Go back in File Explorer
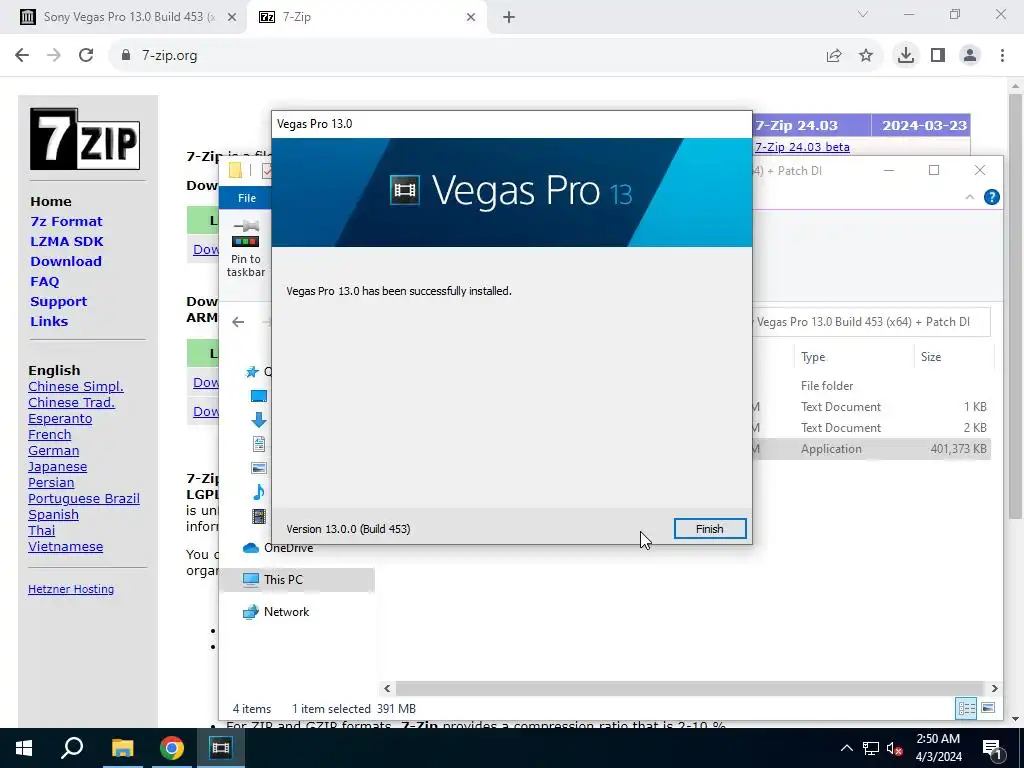 click(x=238, y=322)
